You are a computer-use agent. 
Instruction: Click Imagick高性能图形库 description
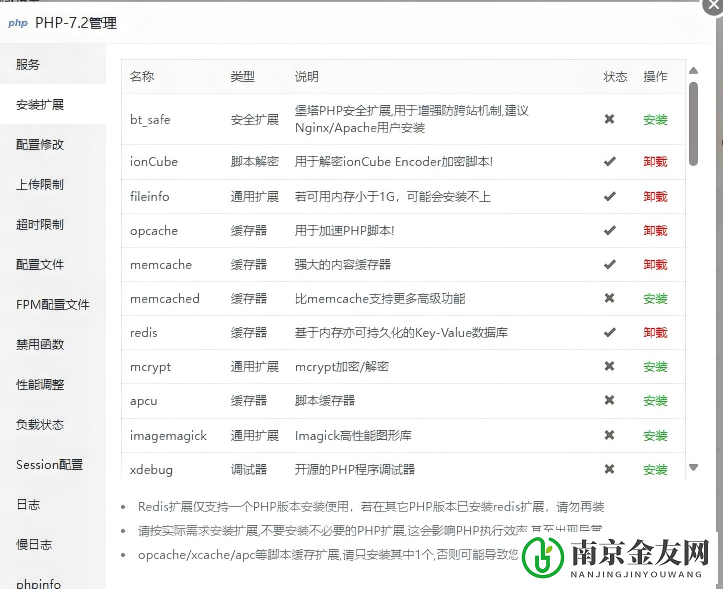point(353,436)
